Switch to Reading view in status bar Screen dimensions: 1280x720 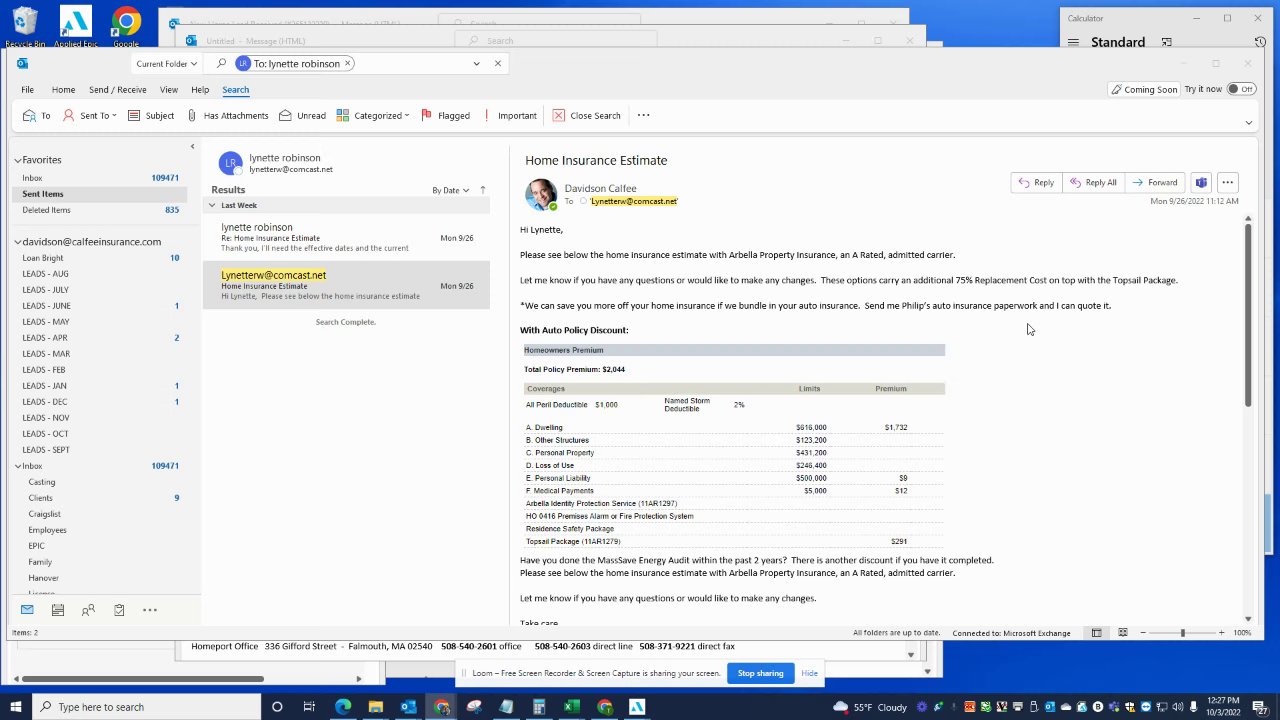[1123, 633]
